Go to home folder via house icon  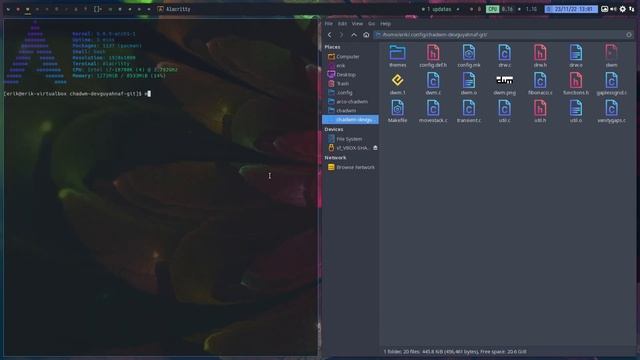pyautogui.click(x=366, y=35)
